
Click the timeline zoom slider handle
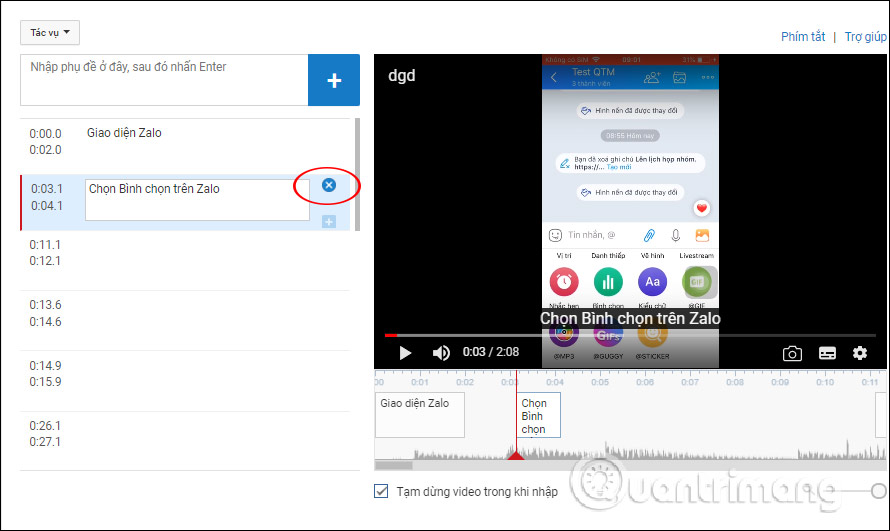coord(879,491)
